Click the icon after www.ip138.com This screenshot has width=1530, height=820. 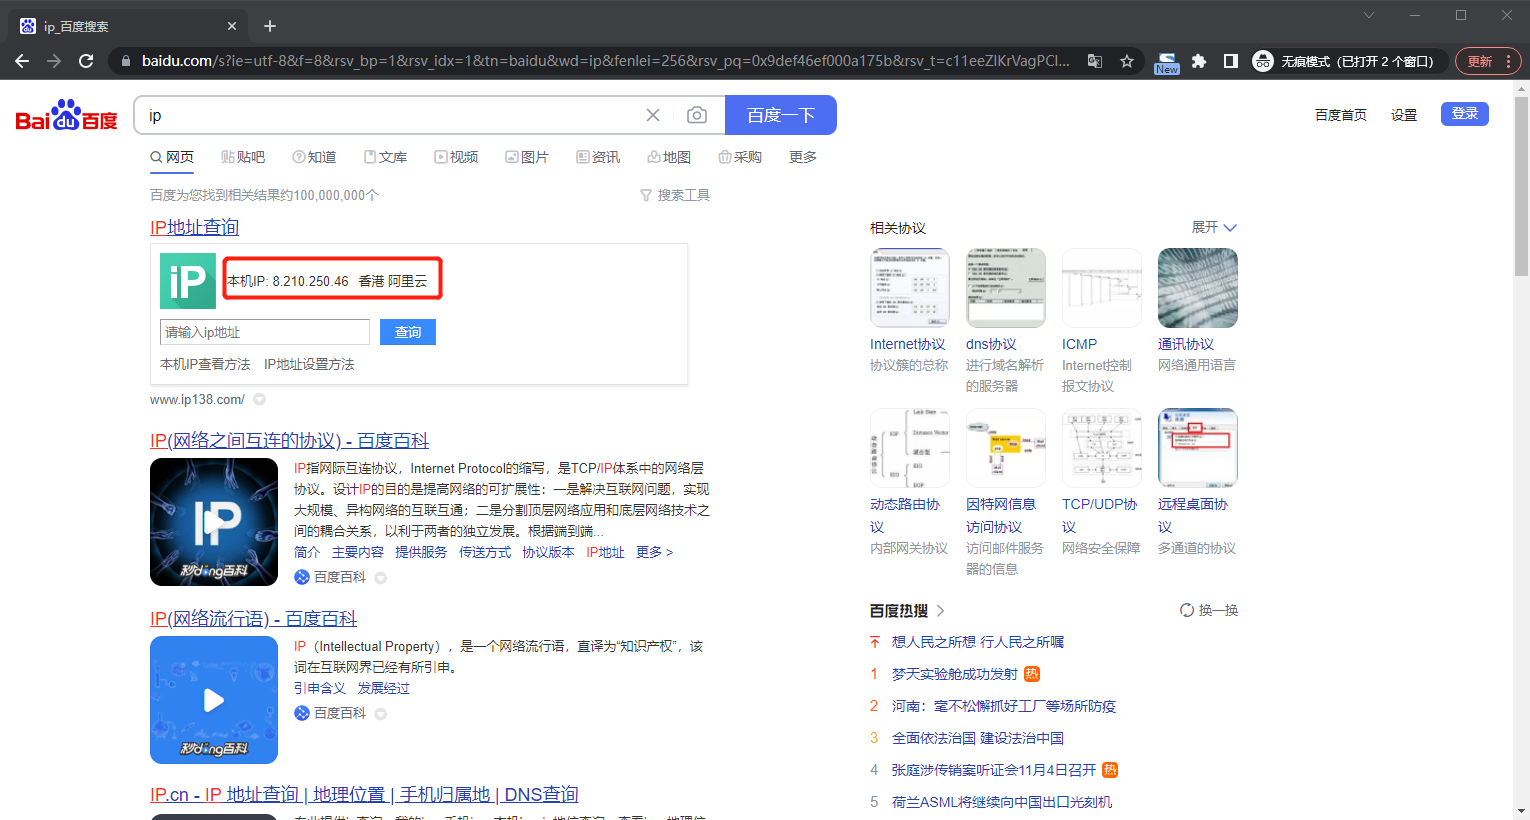(259, 399)
